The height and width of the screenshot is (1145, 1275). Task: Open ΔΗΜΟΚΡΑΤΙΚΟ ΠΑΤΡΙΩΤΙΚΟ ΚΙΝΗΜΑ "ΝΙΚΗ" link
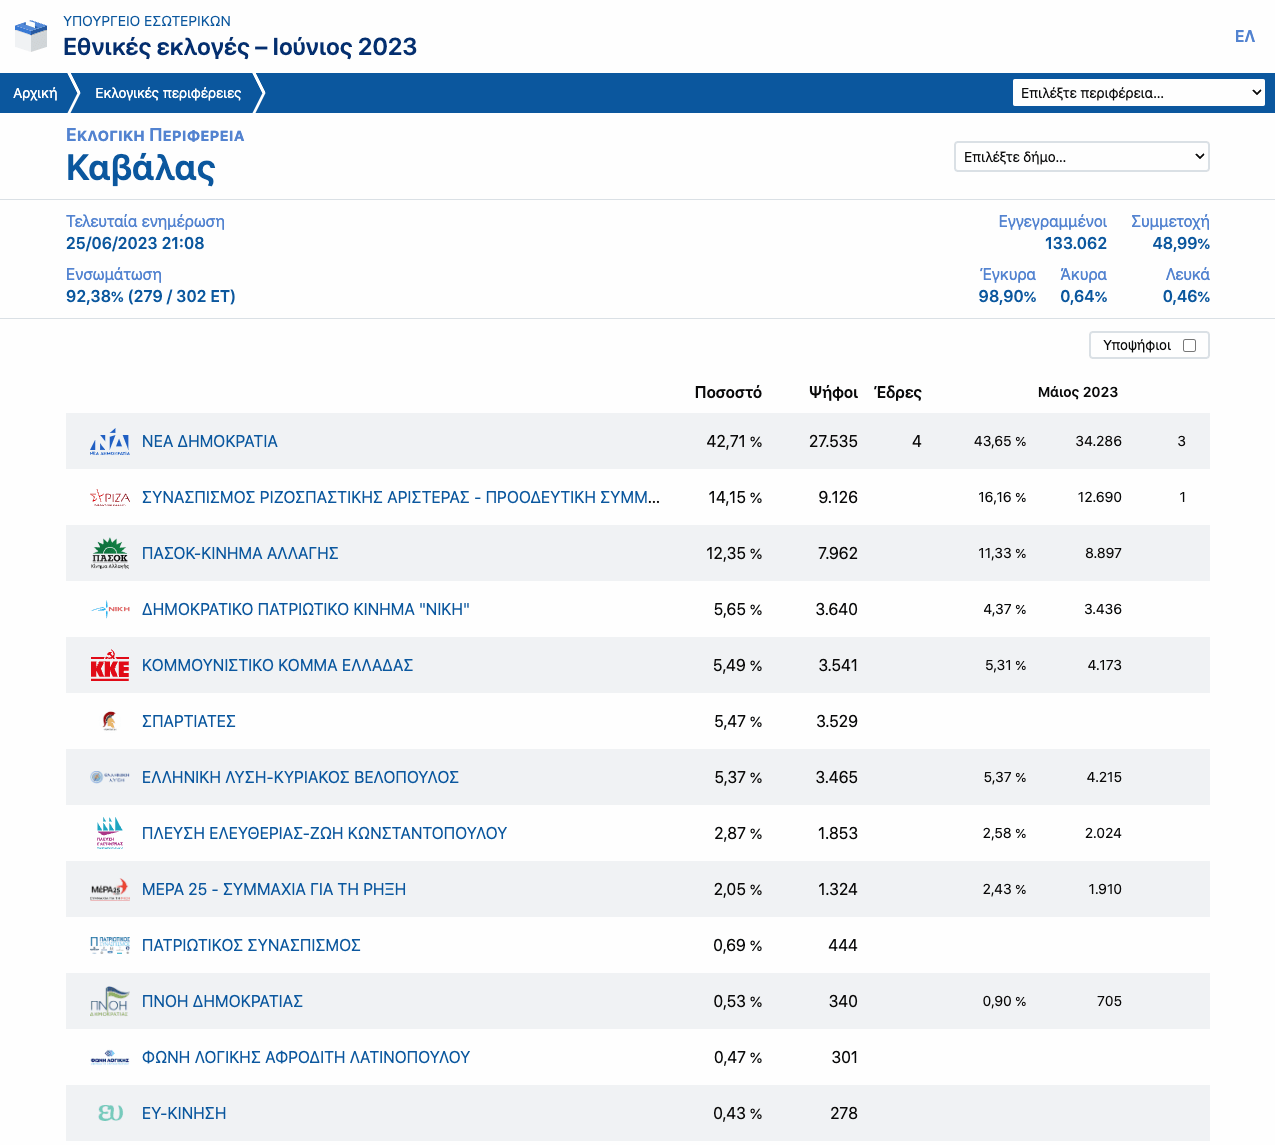coord(306,609)
